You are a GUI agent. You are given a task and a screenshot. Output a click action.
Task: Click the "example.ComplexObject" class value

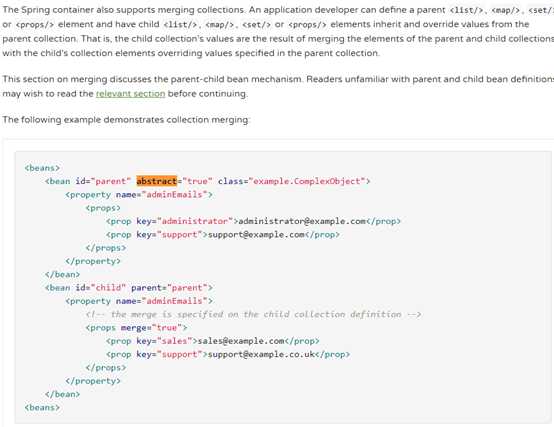307,181
